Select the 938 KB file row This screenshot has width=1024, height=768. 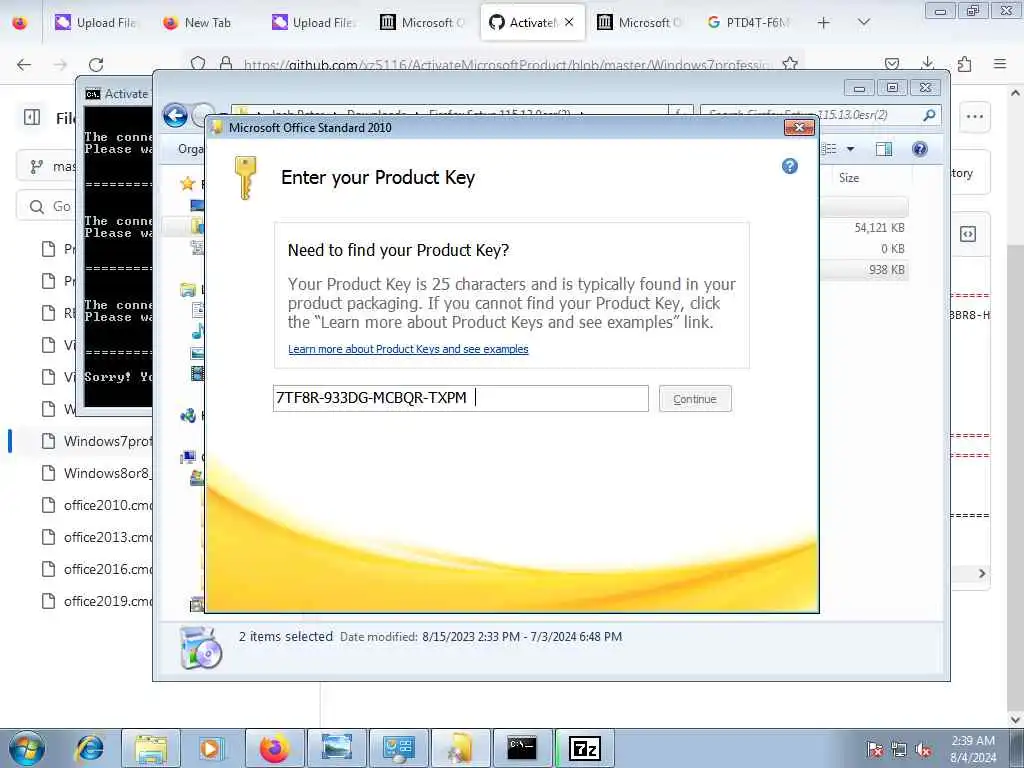click(864, 269)
